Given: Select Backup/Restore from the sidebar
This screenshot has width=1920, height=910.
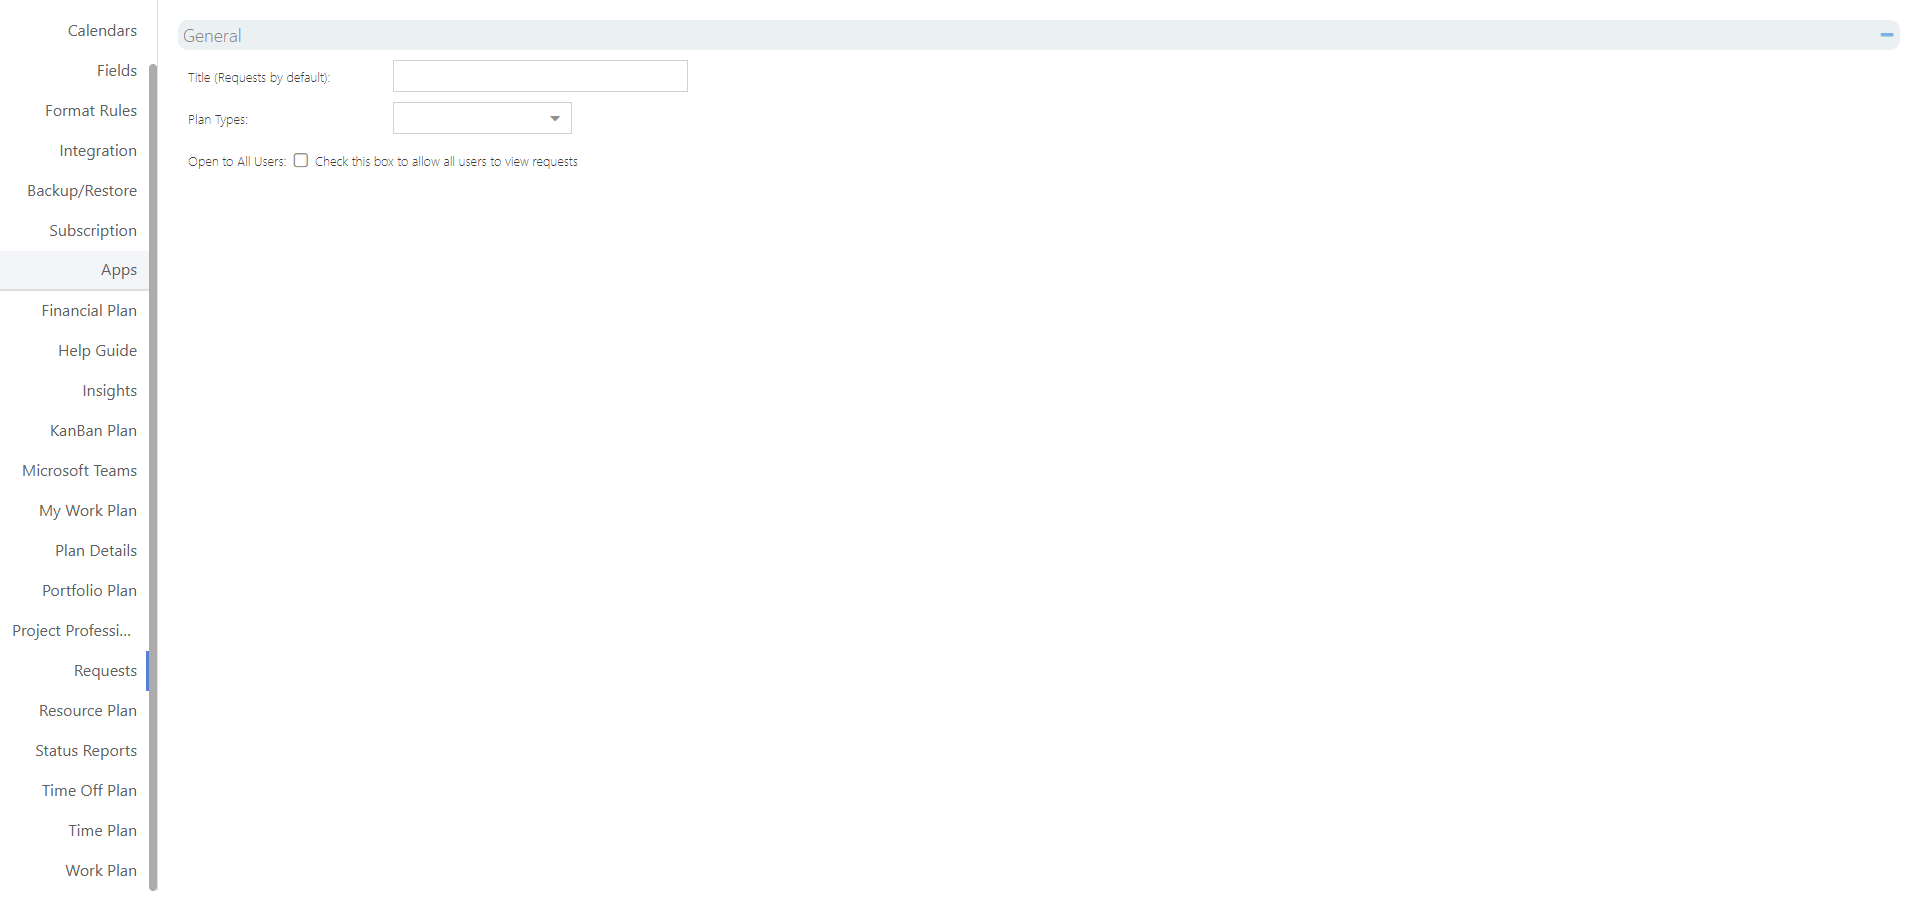Looking at the screenshot, I should pos(82,190).
